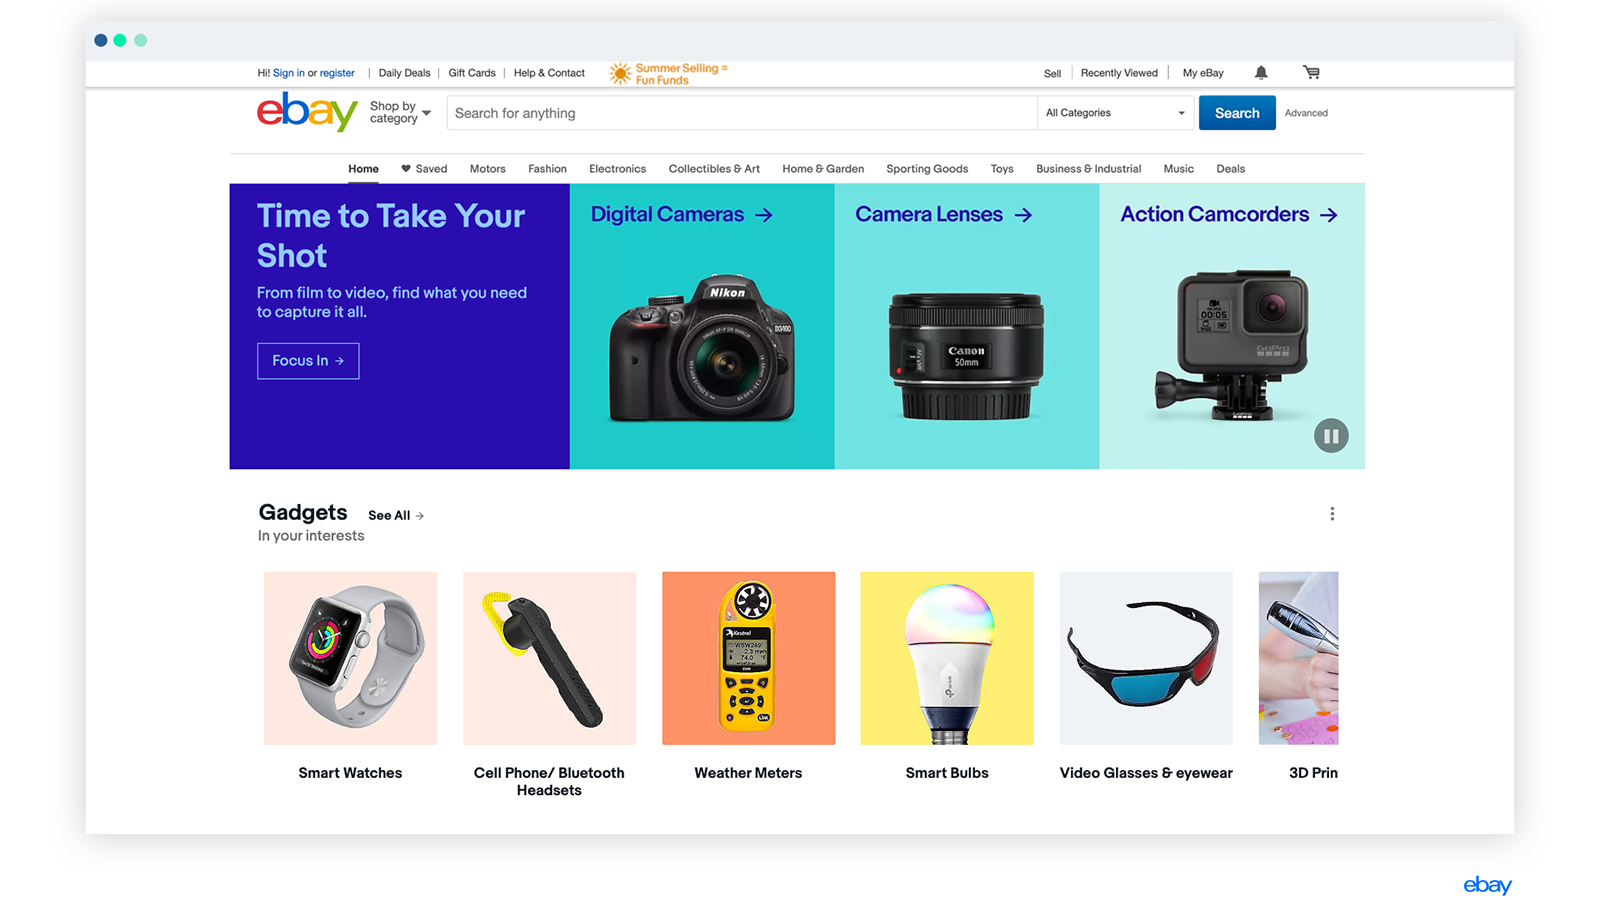Open the My eBay menu

point(1203,73)
